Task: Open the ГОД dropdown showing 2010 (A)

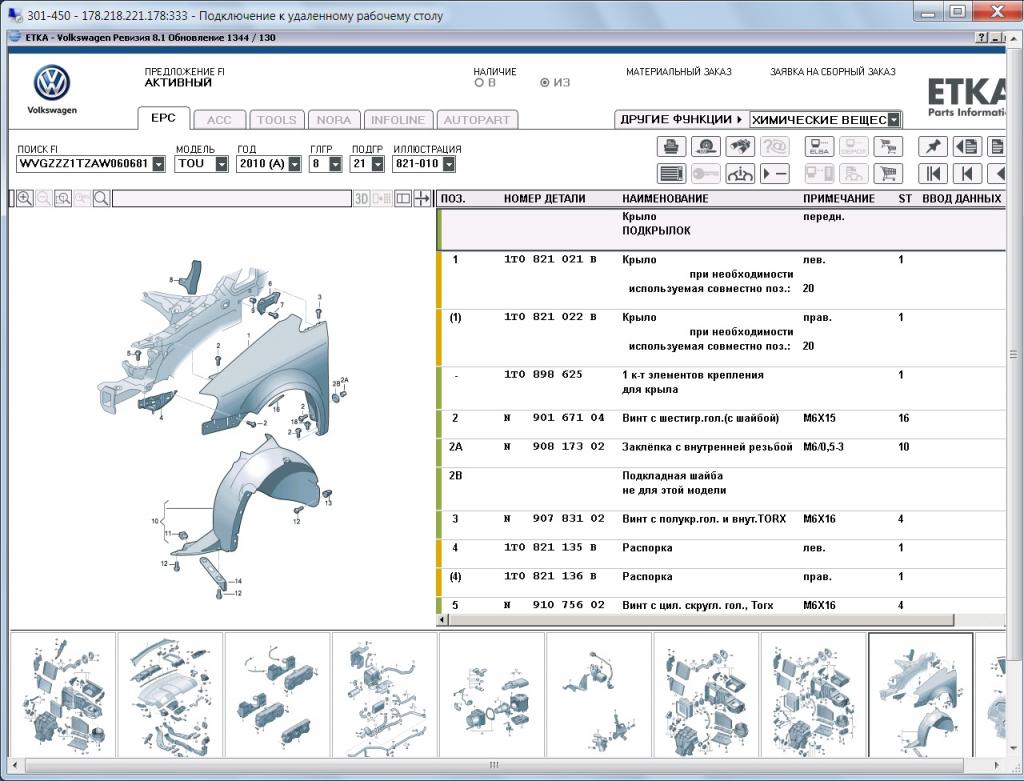Action: [295, 164]
